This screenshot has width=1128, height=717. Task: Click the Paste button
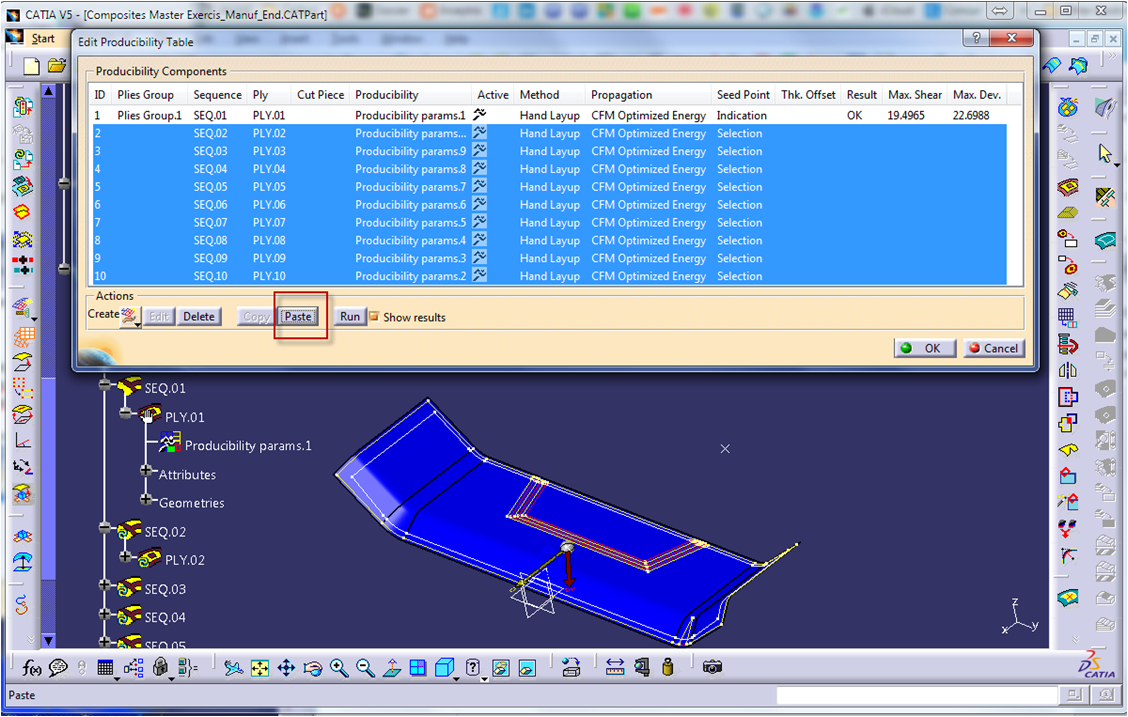pyautogui.click(x=298, y=317)
